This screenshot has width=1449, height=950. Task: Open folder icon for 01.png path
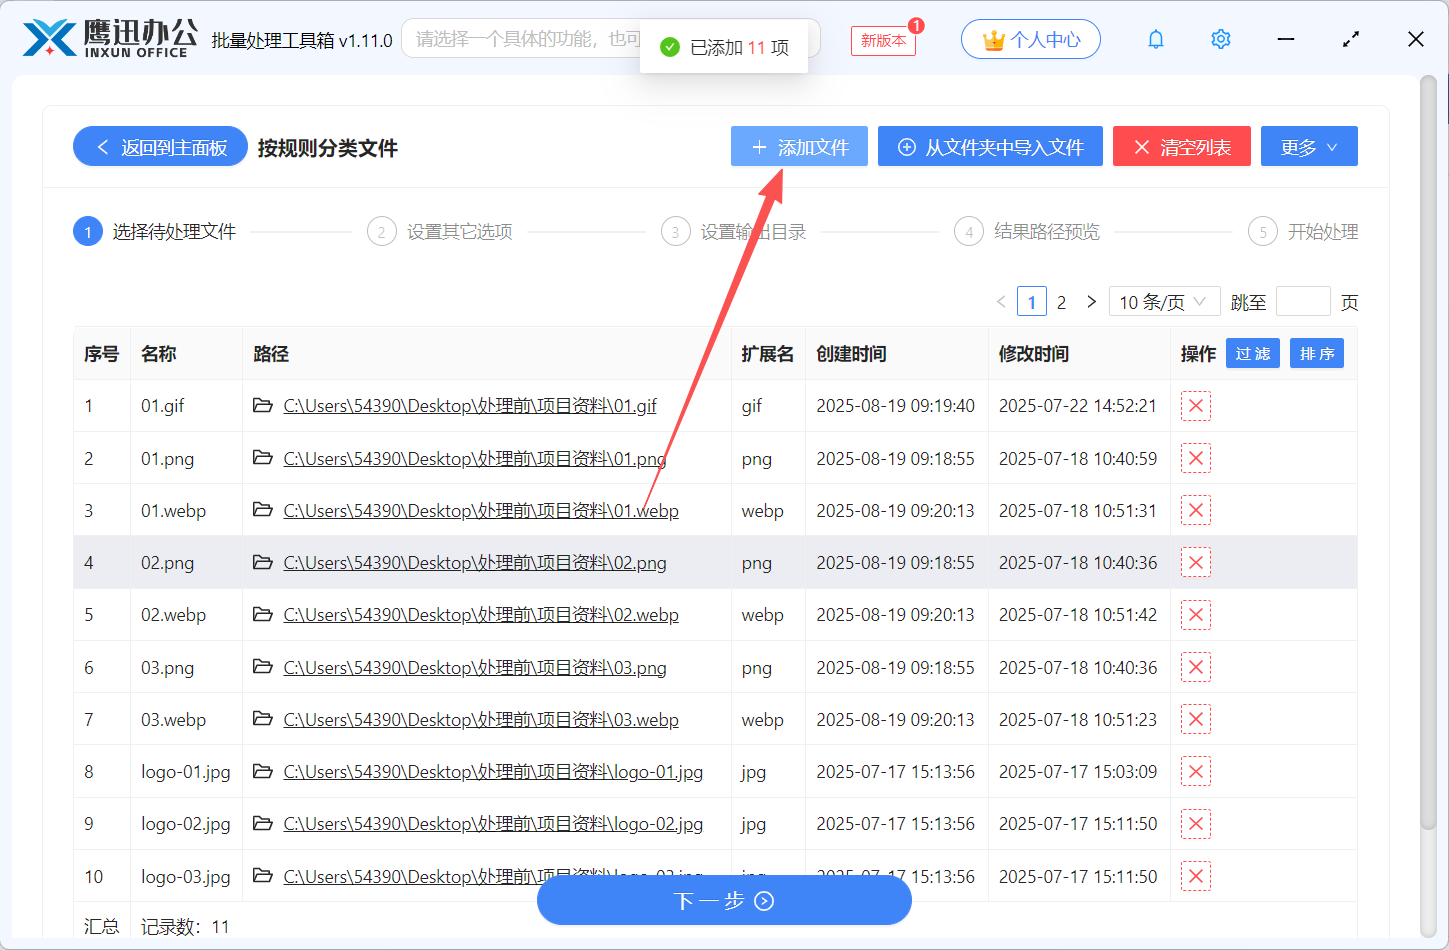(263, 457)
